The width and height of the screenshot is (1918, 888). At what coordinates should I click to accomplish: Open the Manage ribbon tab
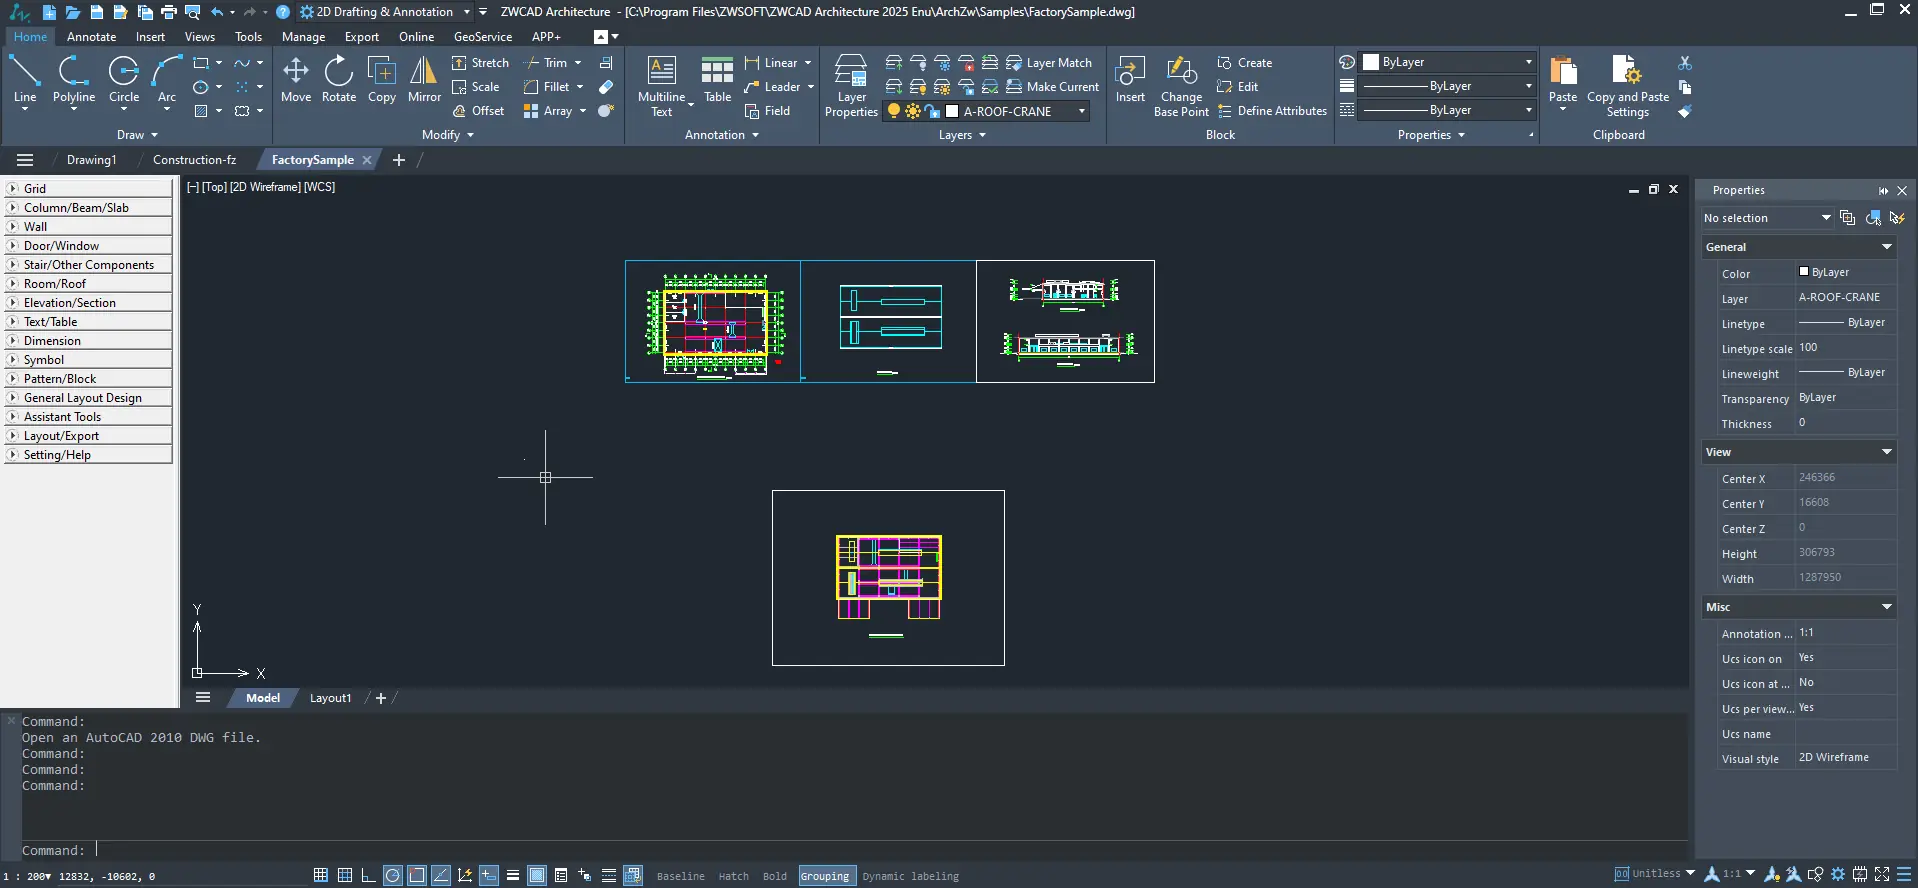[303, 37]
